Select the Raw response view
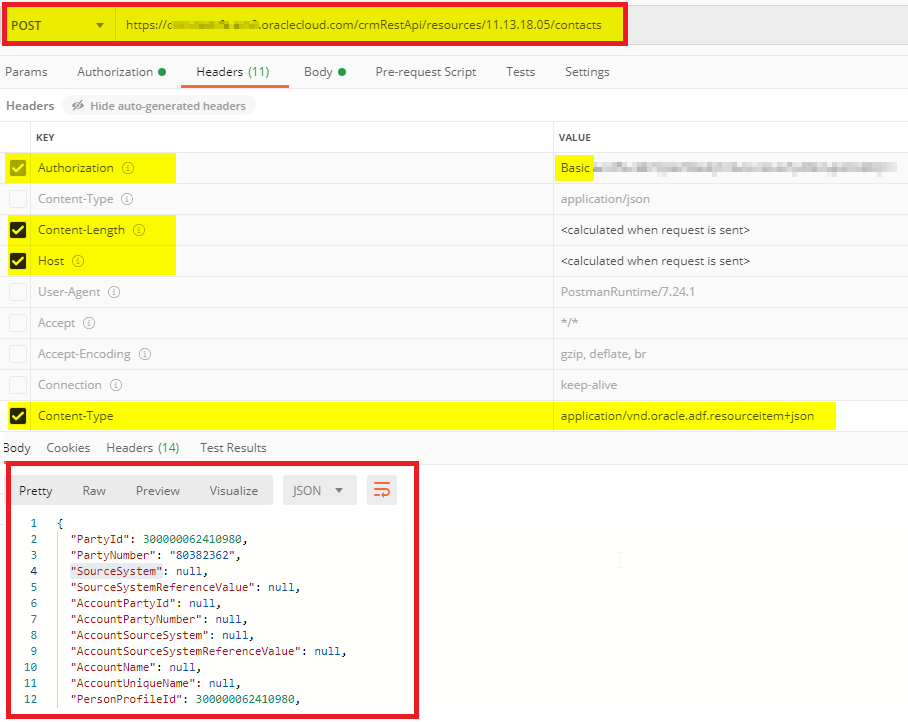The image size is (908, 722). pos(94,490)
